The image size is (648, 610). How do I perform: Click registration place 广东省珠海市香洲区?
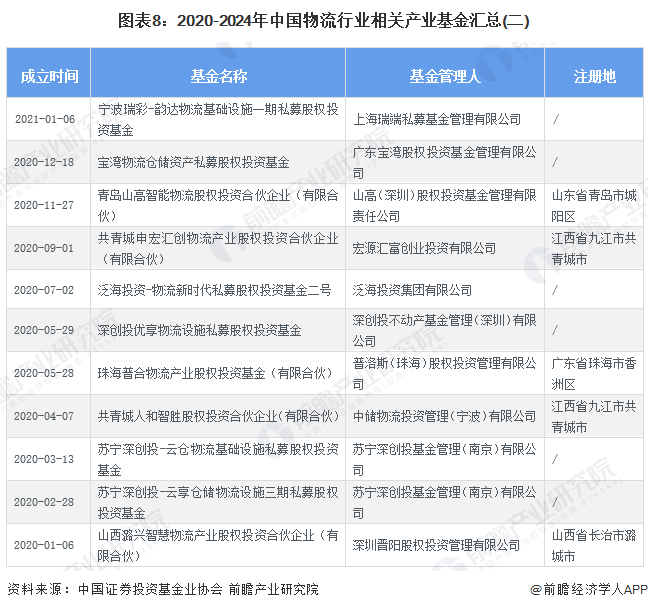click(x=594, y=373)
